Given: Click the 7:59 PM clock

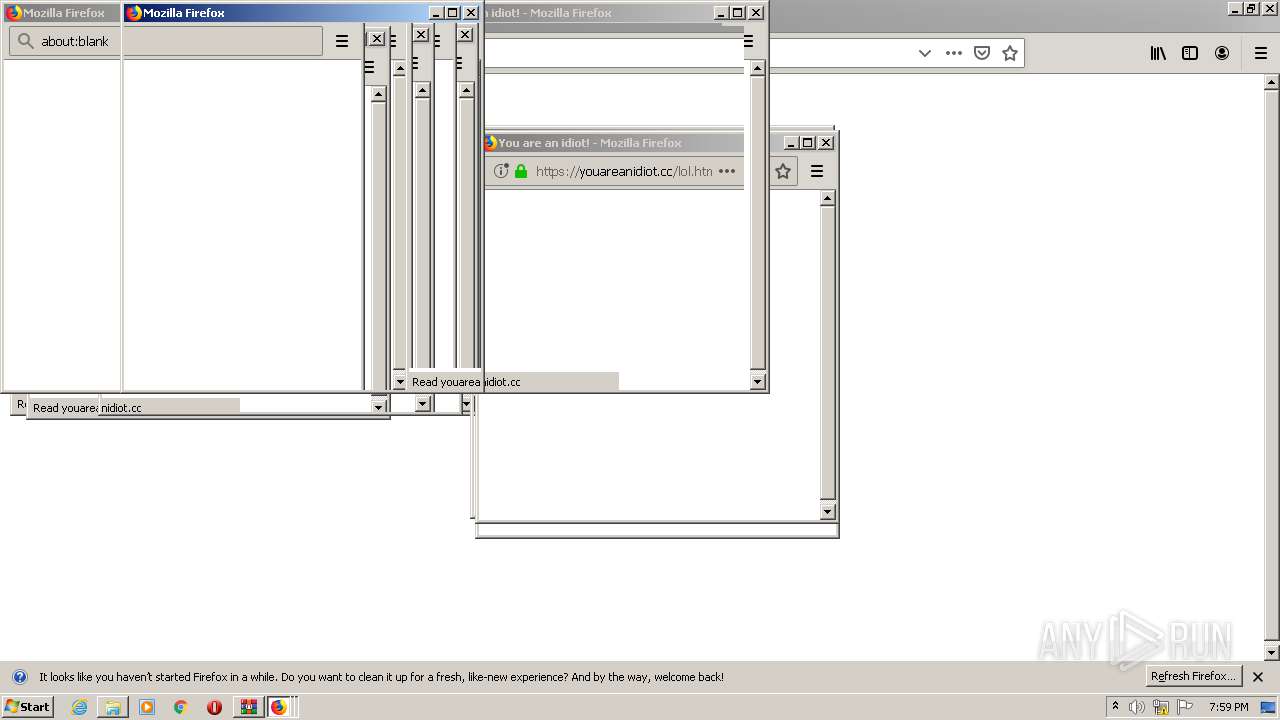Looking at the screenshot, I should [x=1229, y=707].
